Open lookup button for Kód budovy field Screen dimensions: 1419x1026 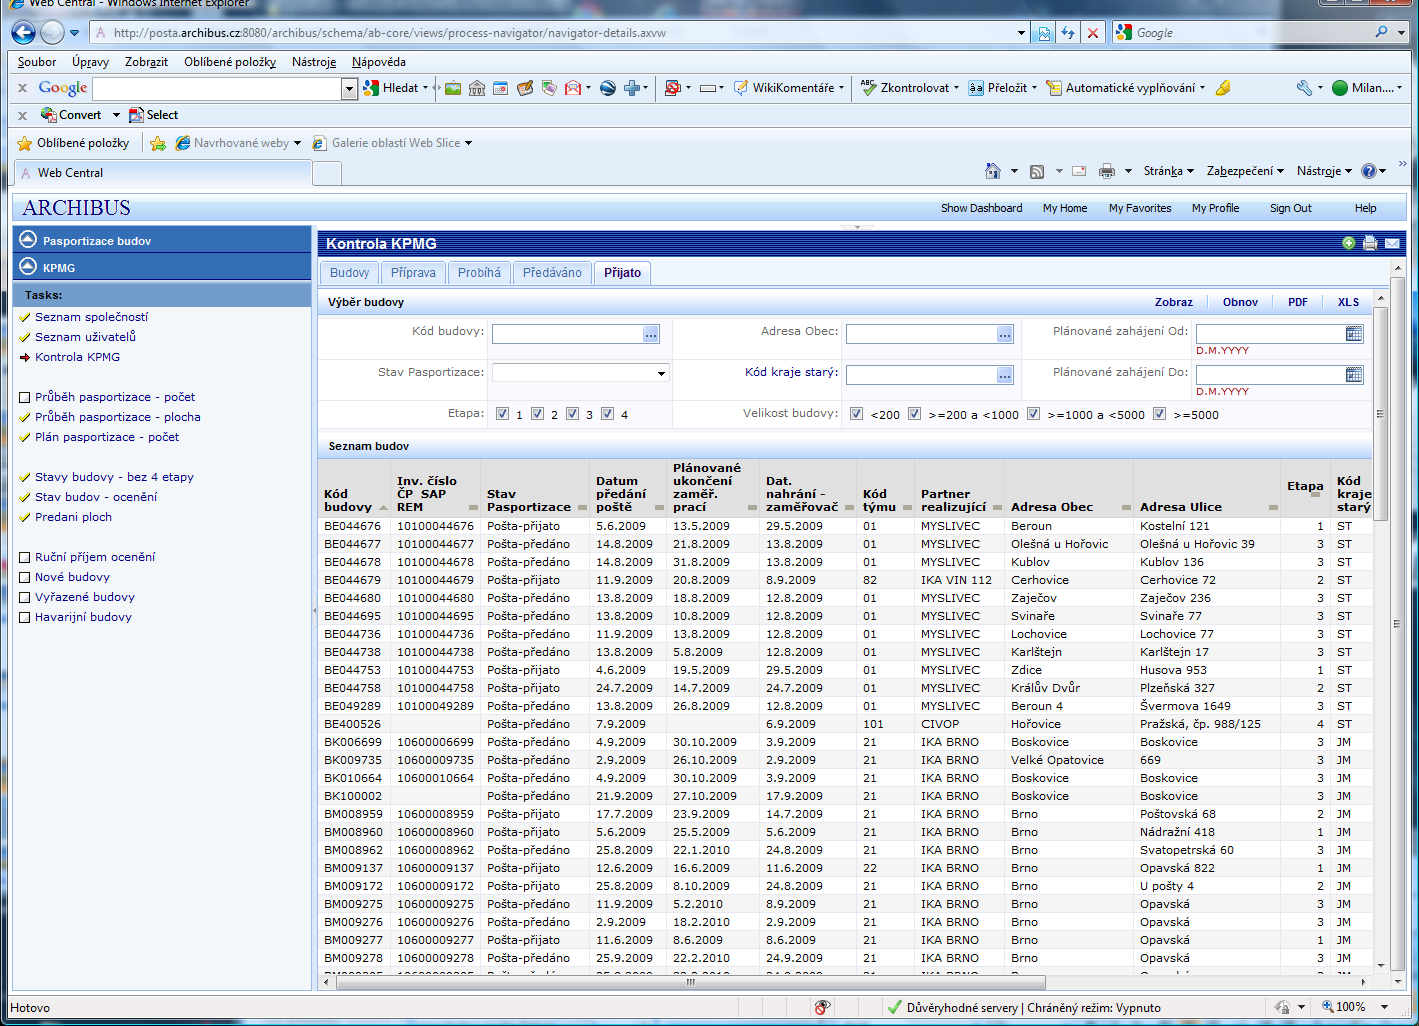[651, 334]
